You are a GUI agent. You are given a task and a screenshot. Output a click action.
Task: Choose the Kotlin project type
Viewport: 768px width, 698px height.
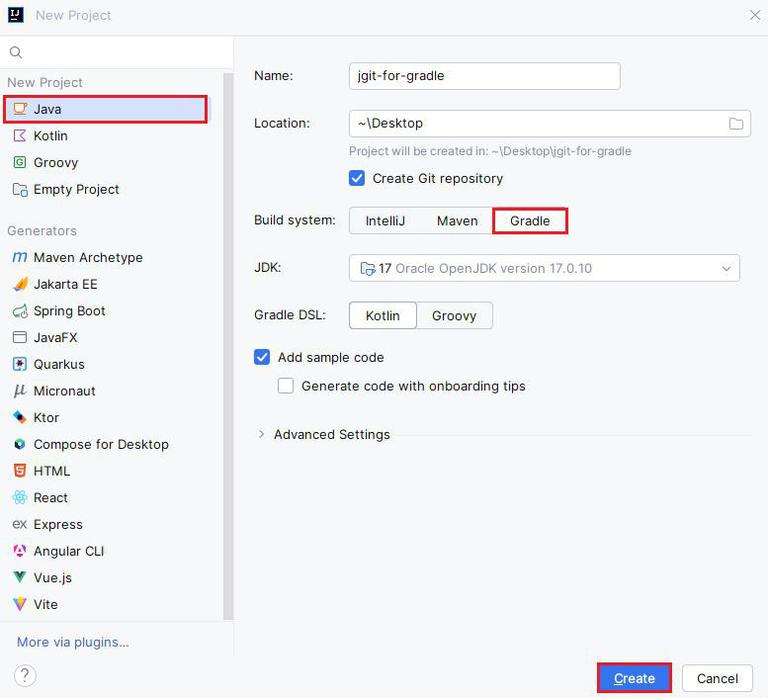click(x=50, y=136)
